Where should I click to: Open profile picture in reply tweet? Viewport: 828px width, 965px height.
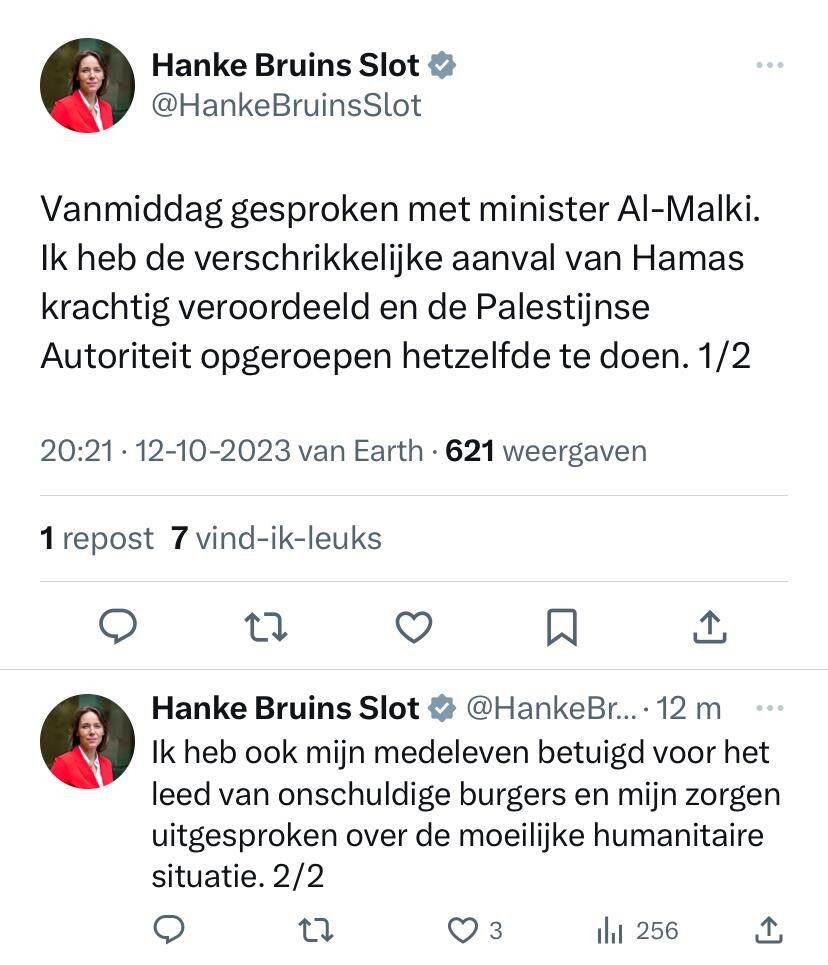coord(87,741)
